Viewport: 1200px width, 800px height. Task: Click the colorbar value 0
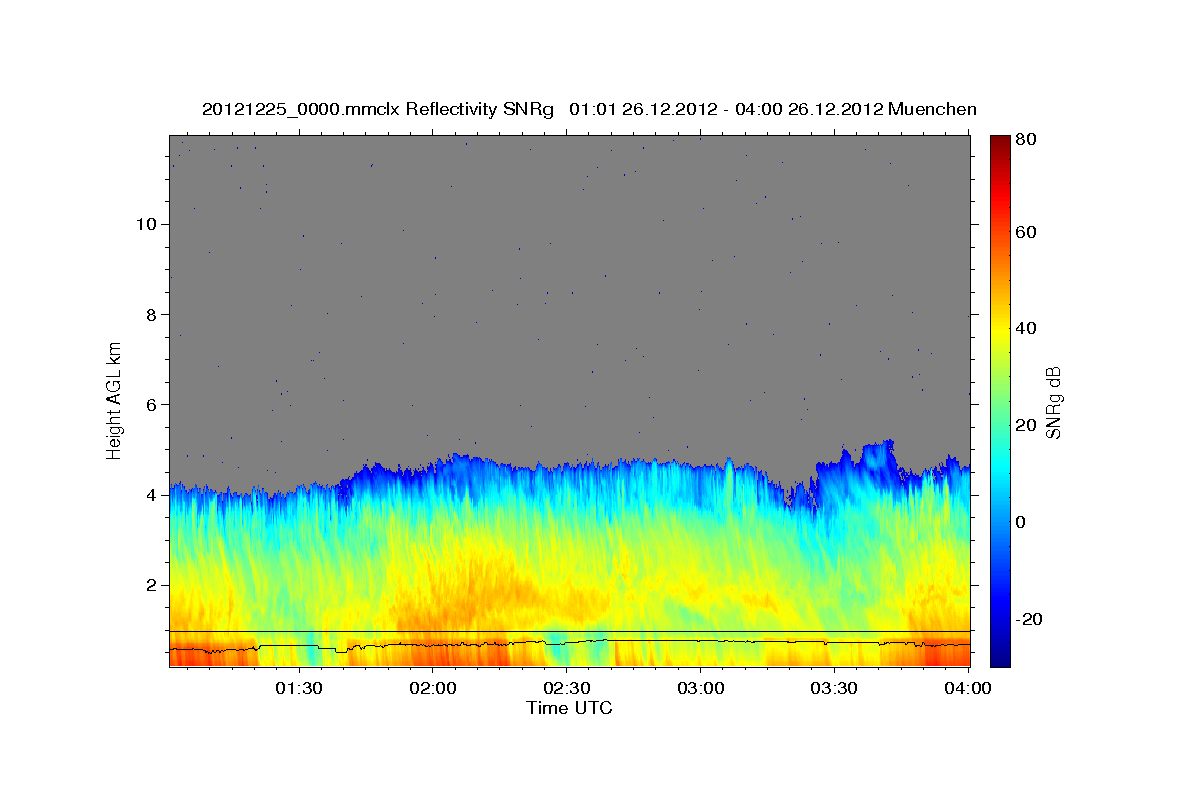pyautogui.click(x=1022, y=522)
